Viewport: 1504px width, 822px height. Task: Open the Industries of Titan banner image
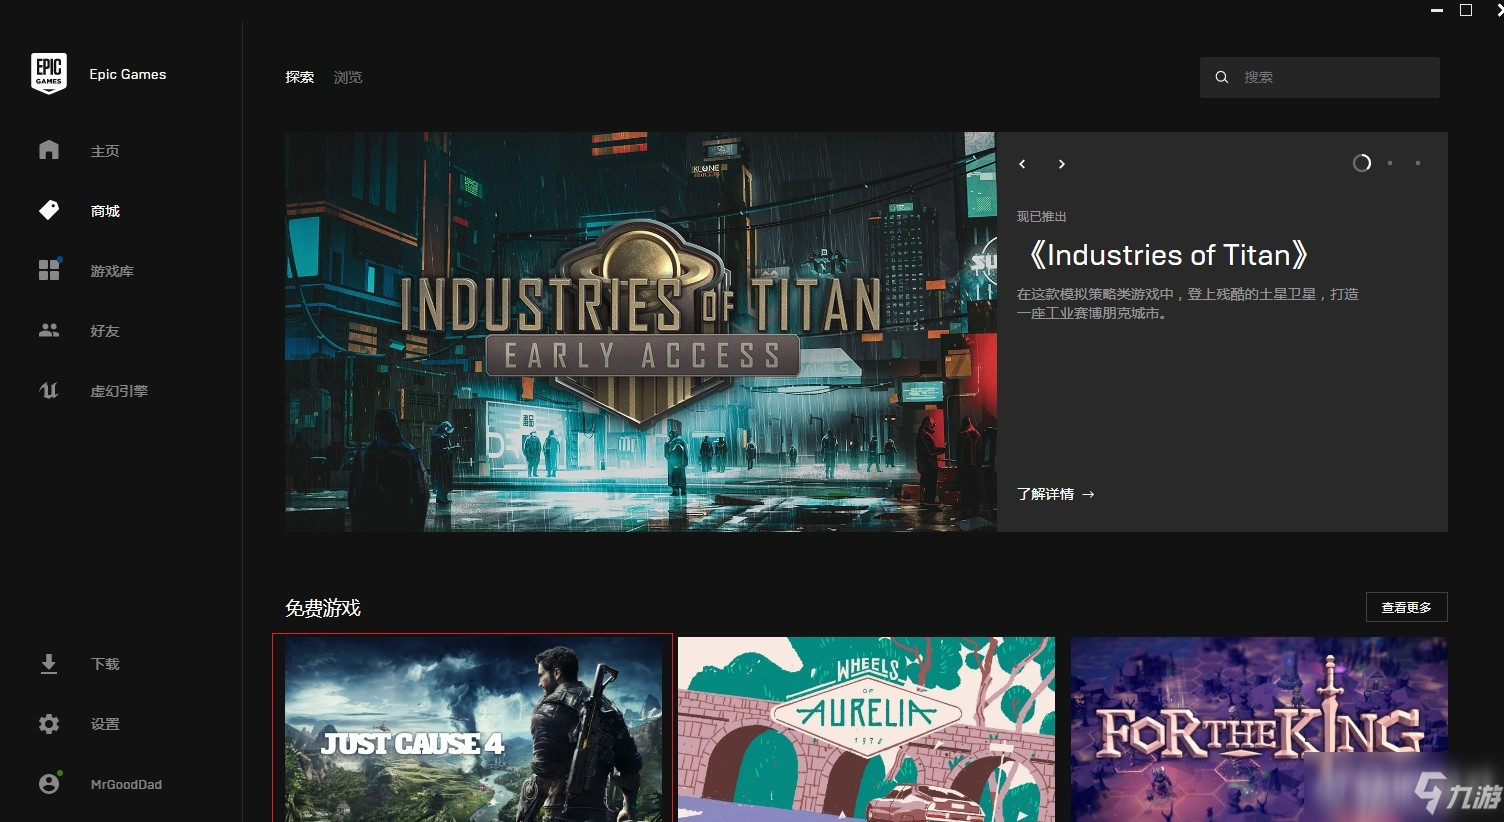coord(641,332)
